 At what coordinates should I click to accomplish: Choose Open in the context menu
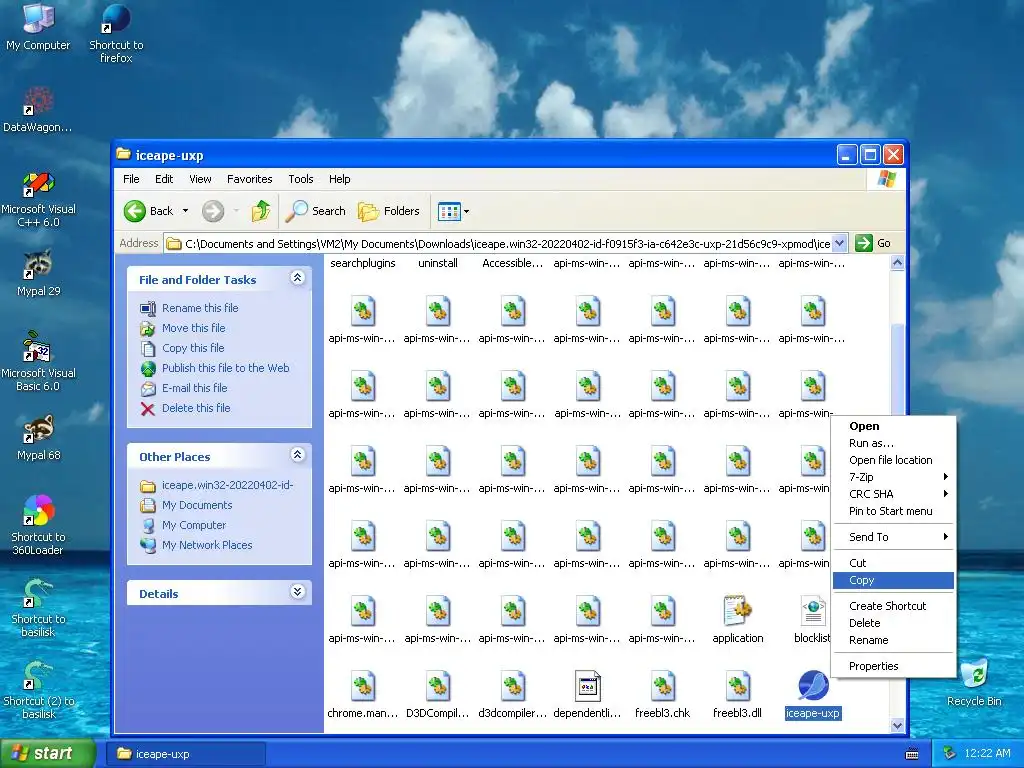tap(893, 426)
